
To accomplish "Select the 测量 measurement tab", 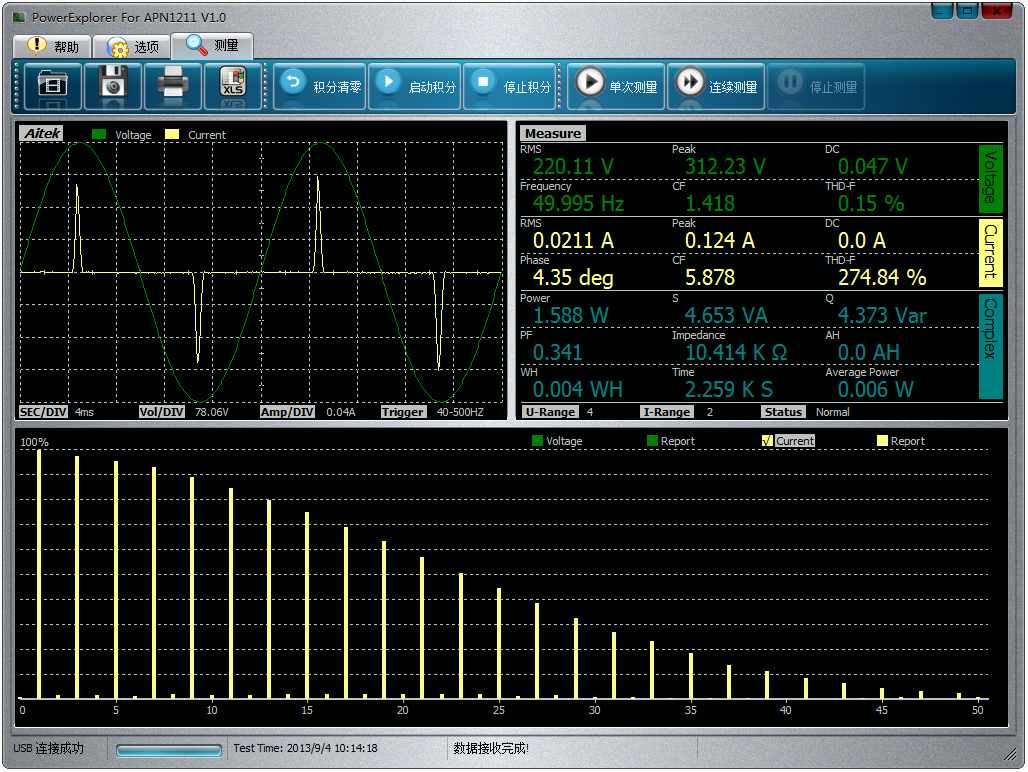I will pos(212,46).
